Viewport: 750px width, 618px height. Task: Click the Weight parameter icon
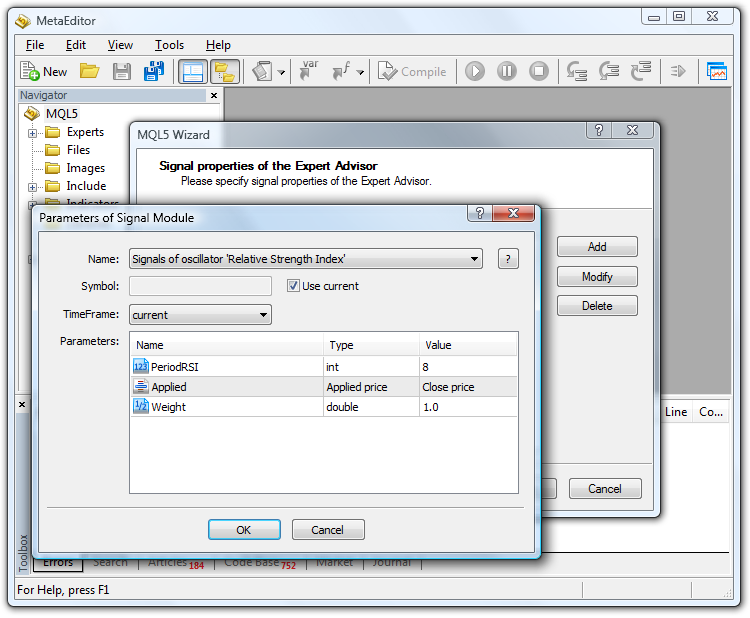(x=141, y=406)
